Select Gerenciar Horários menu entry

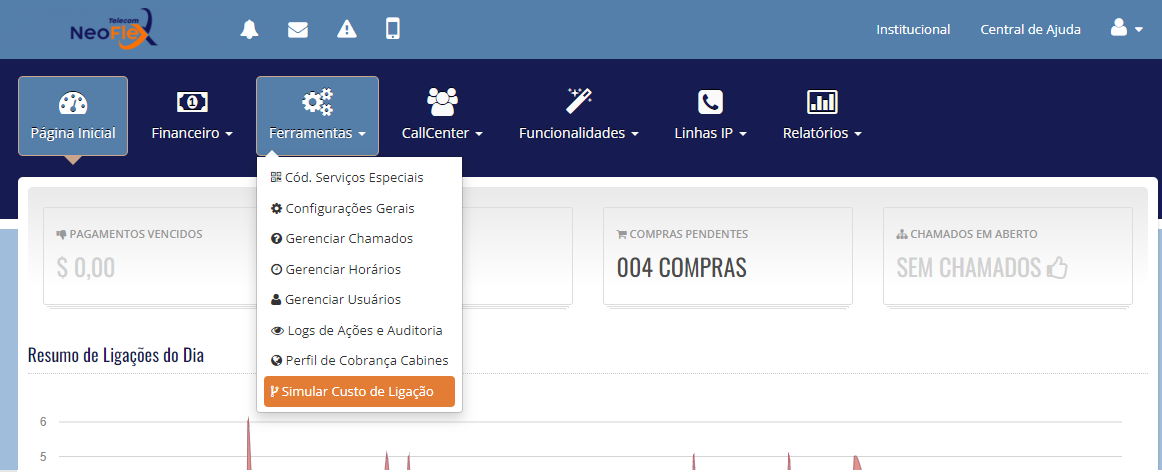359,269
